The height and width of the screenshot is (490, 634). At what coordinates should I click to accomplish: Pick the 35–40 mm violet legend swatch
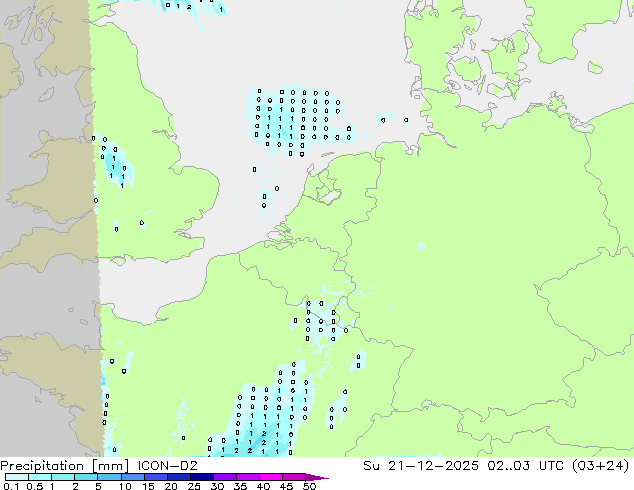tap(248, 477)
